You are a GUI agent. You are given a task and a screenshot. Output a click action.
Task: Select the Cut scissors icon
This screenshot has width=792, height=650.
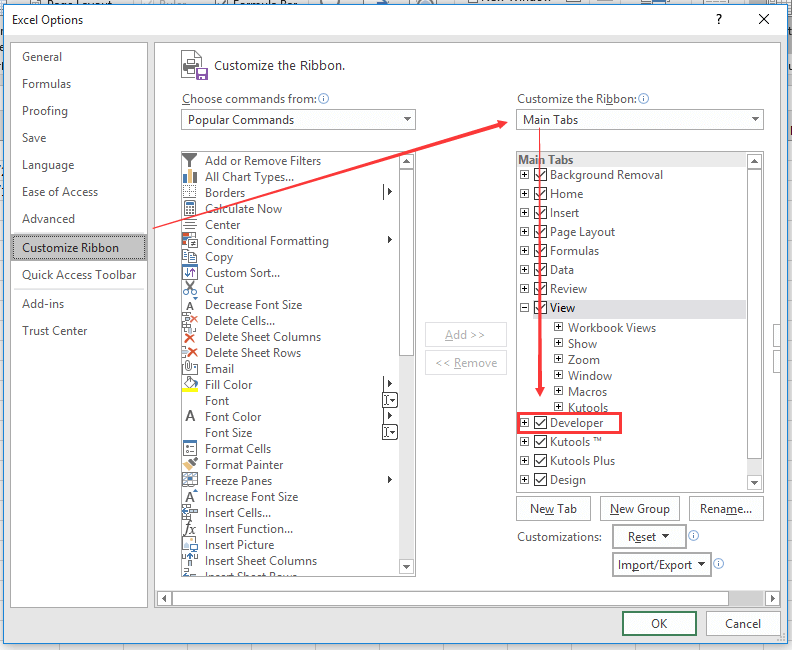tap(190, 289)
